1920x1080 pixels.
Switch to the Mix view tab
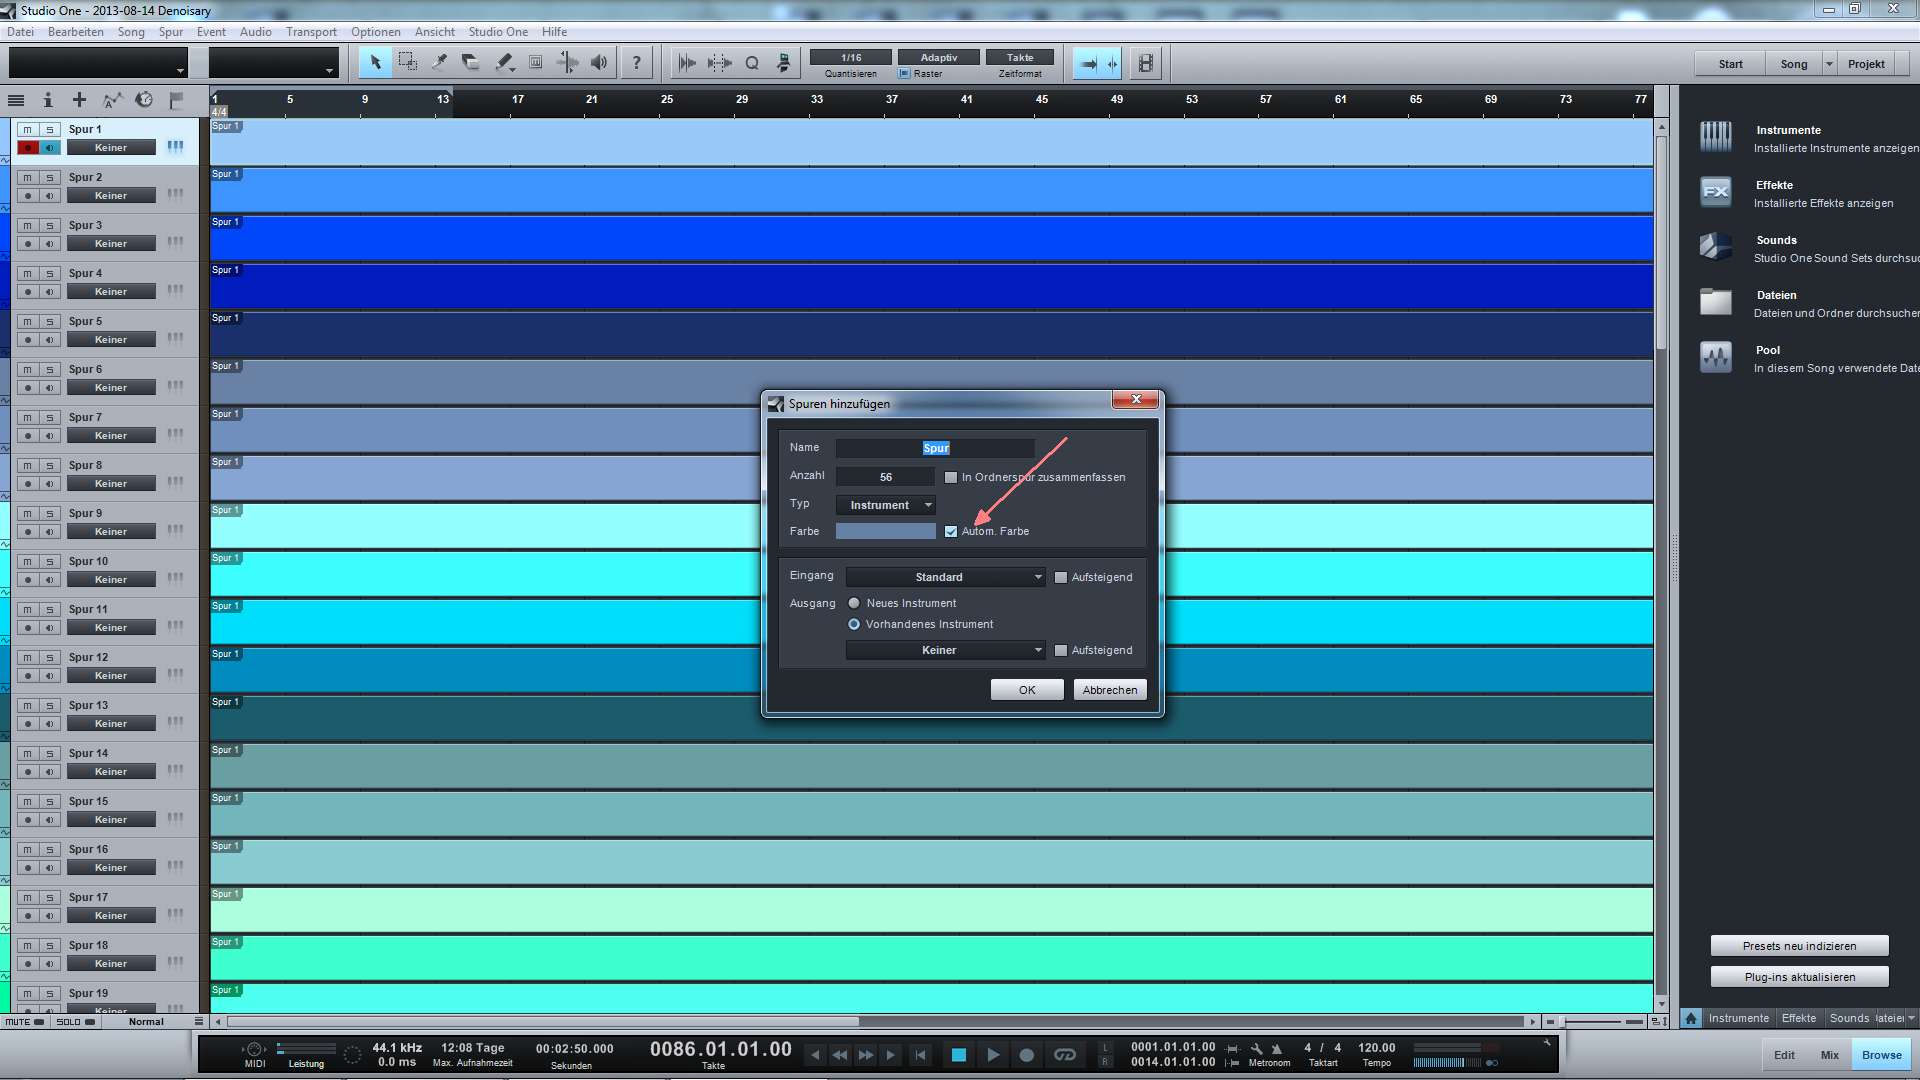pos(1830,1055)
